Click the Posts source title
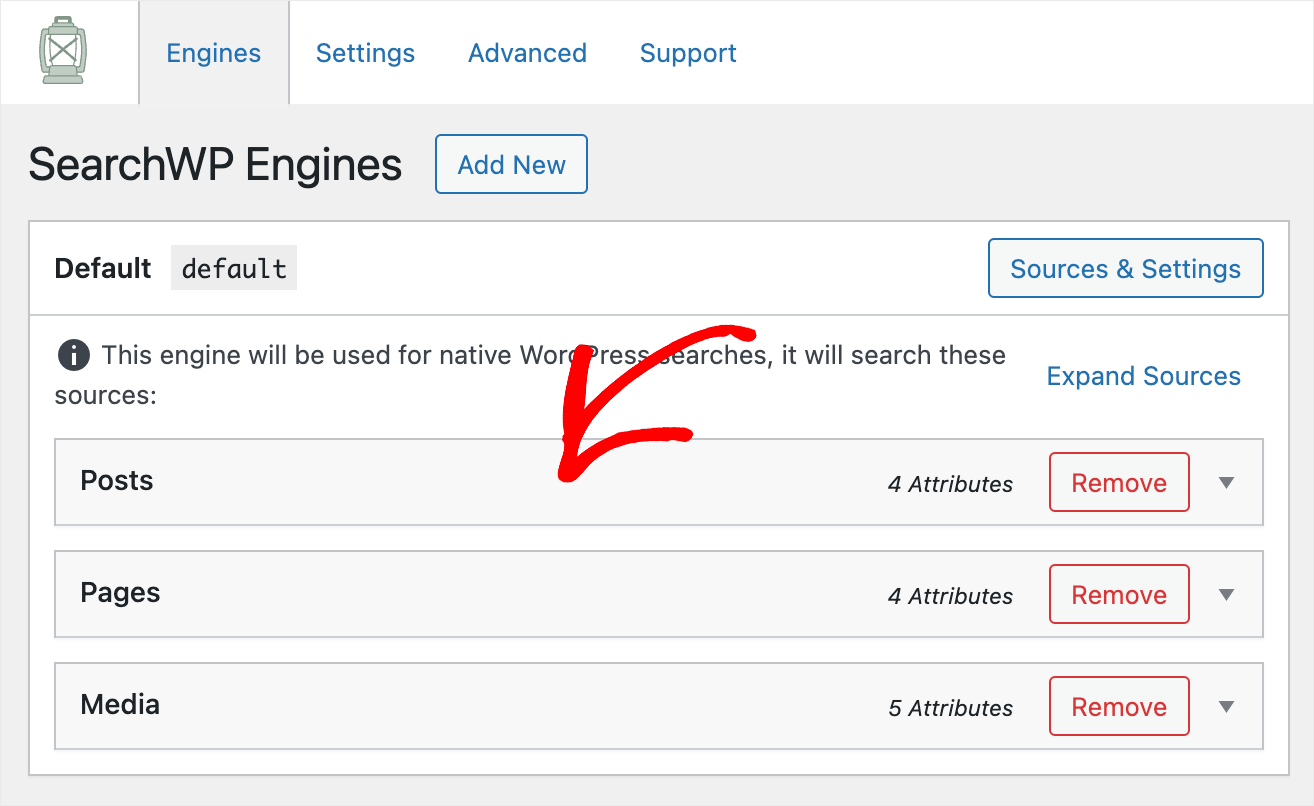Viewport: 1314px width, 806px height. tap(117, 481)
